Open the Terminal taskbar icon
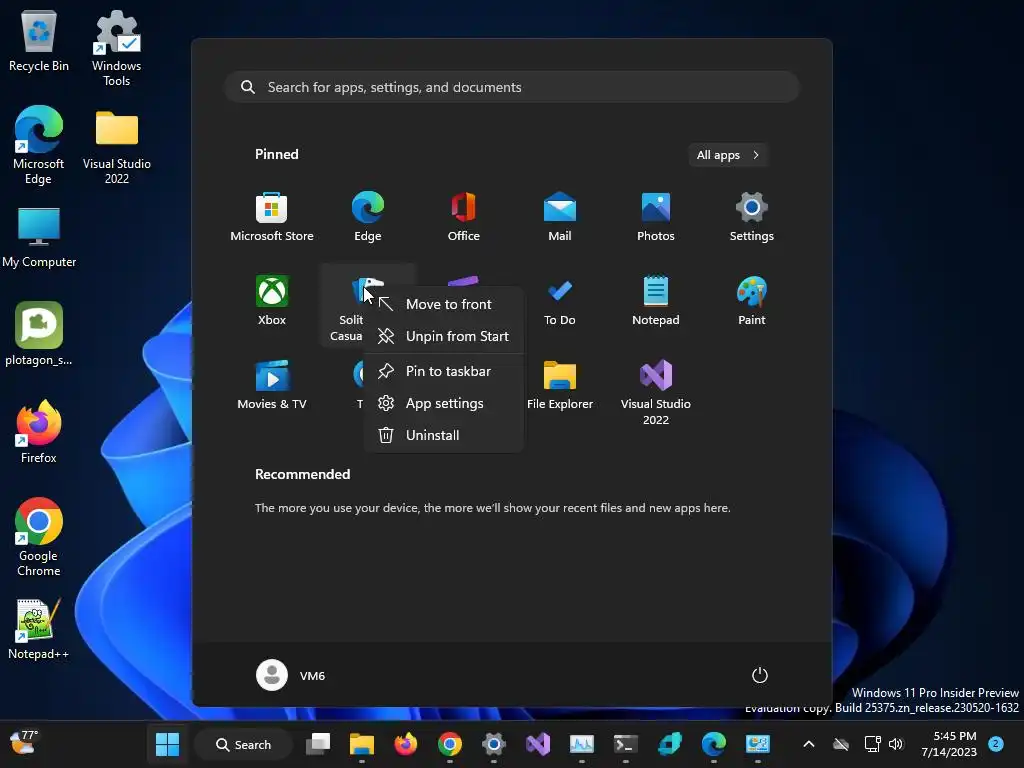 [626, 744]
